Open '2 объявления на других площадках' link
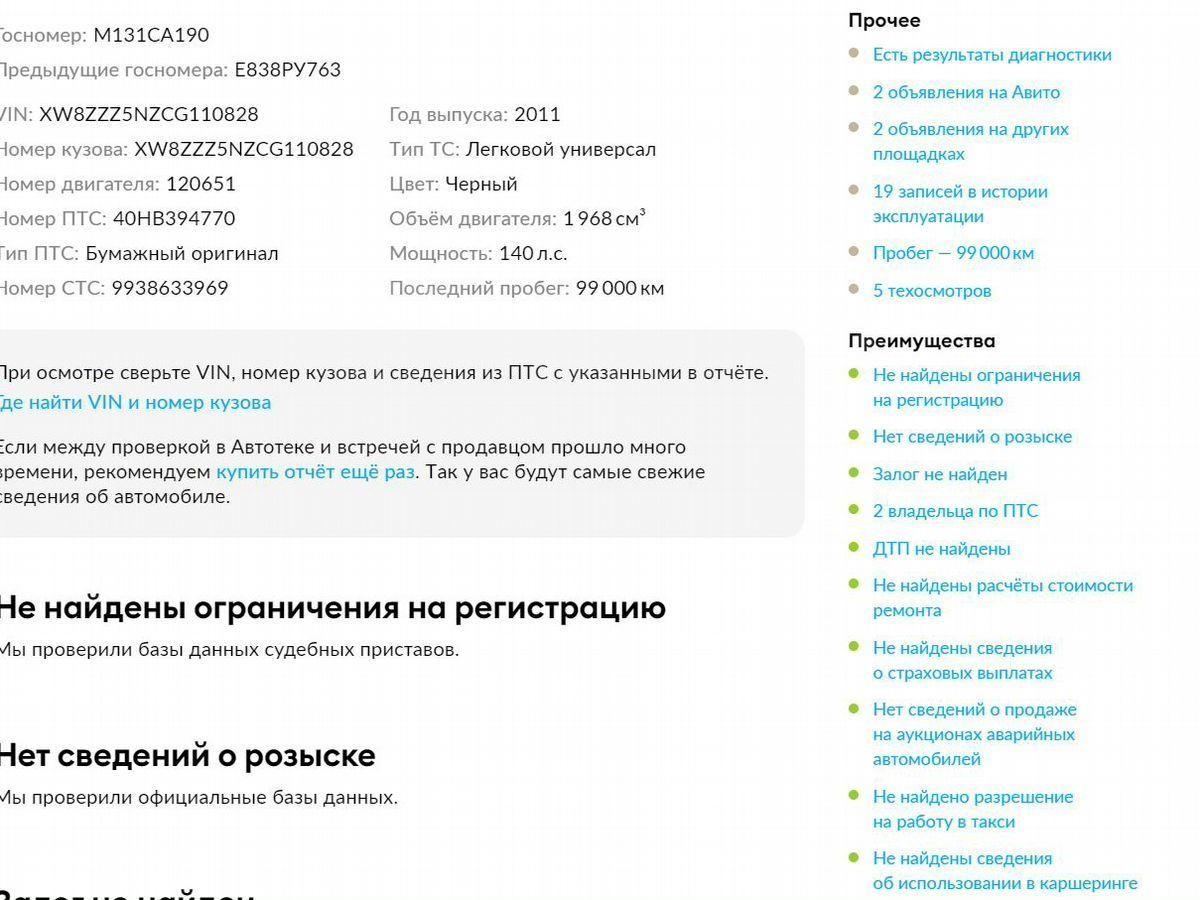The height and width of the screenshot is (900, 1200). tap(970, 141)
